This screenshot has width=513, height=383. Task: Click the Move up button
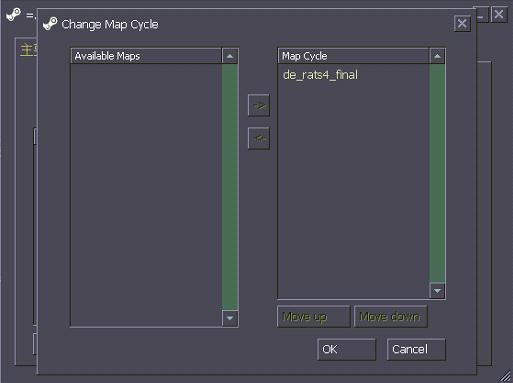click(x=313, y=316)
